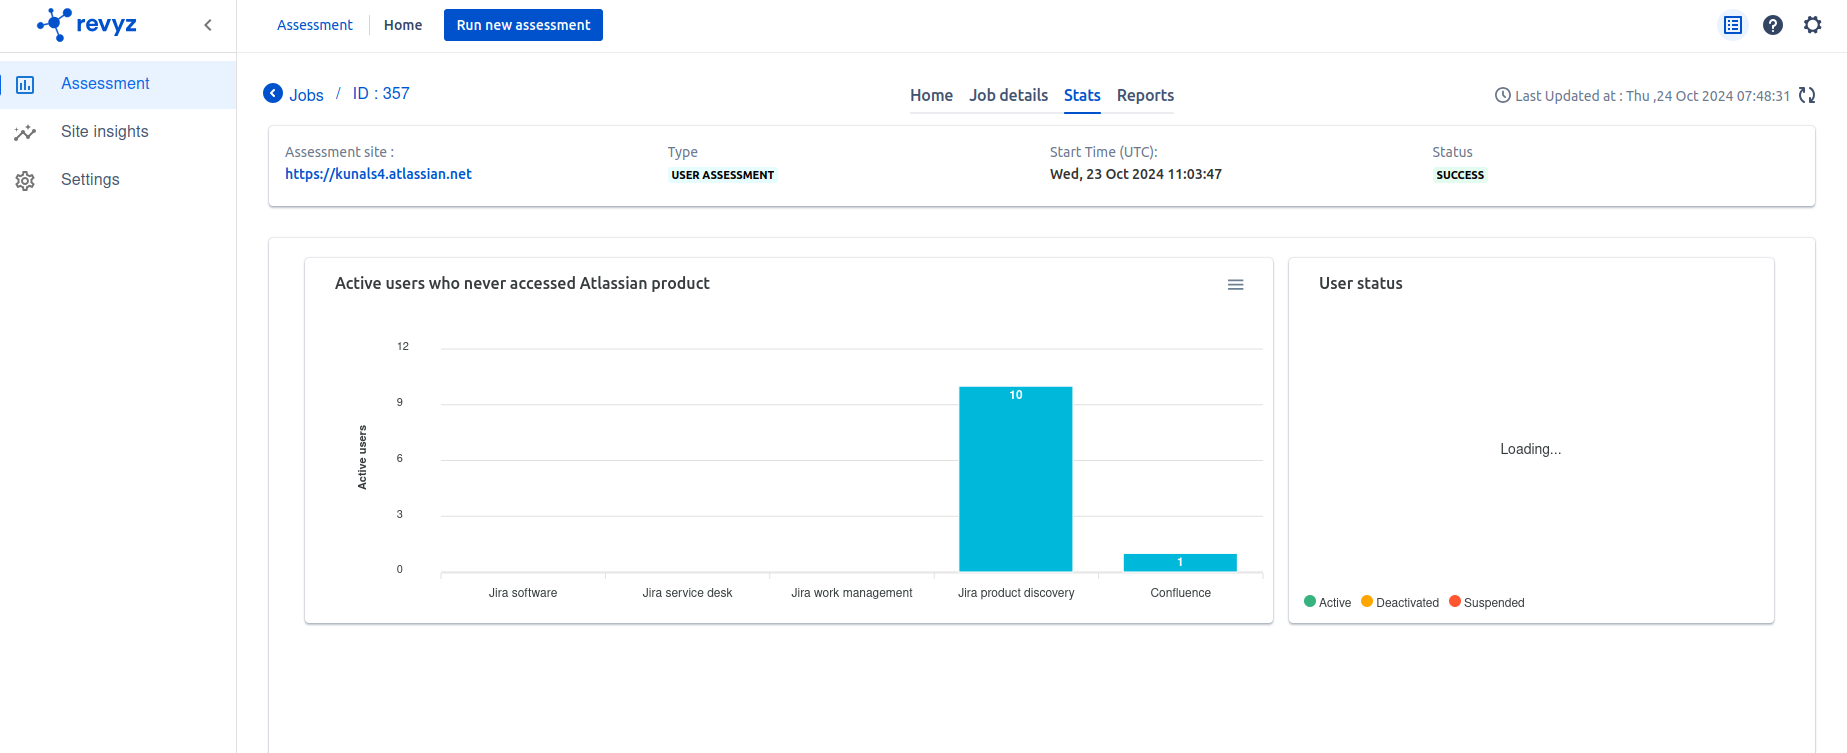Image resolution: width=1847 pixels, height=753 pixels.
Task: Open Assessment in the sidebar
Action: pos(118,84)
